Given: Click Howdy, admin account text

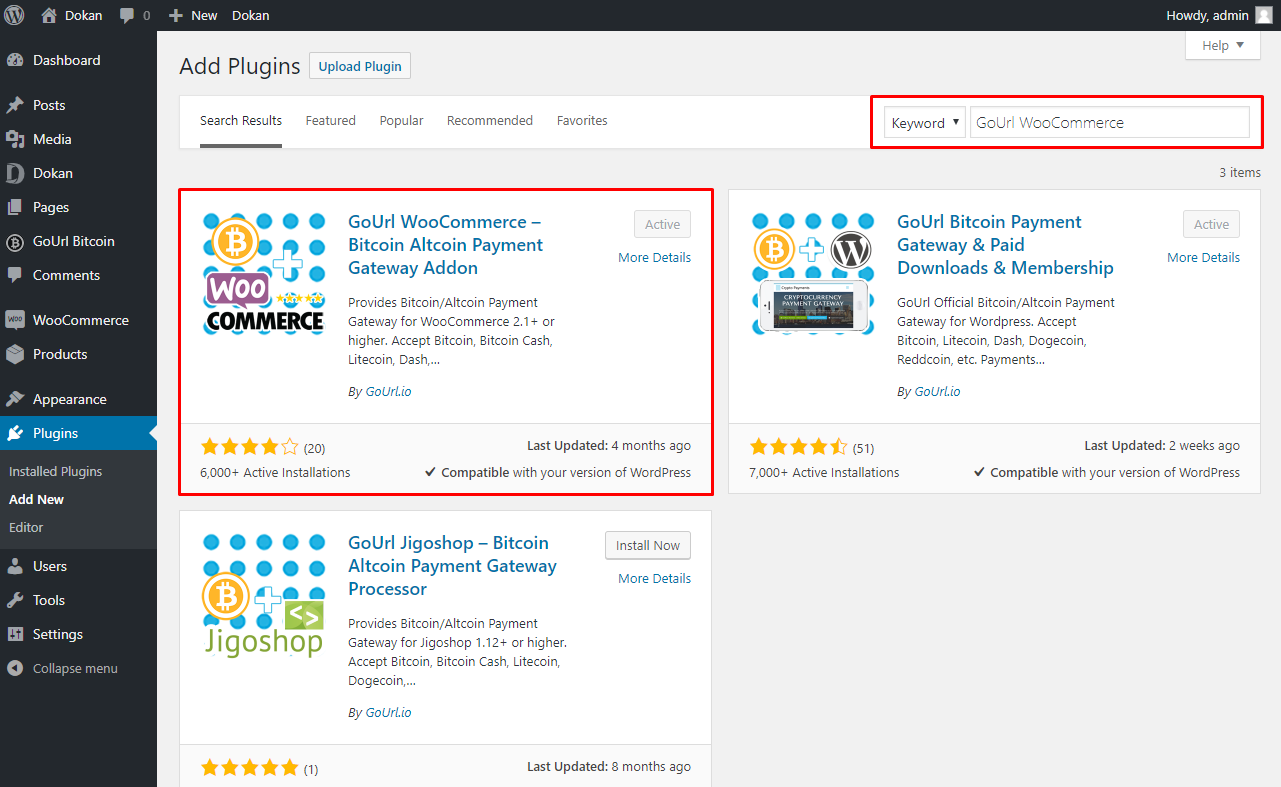Looking at the screenshot, I should [x=1207, y=15].
